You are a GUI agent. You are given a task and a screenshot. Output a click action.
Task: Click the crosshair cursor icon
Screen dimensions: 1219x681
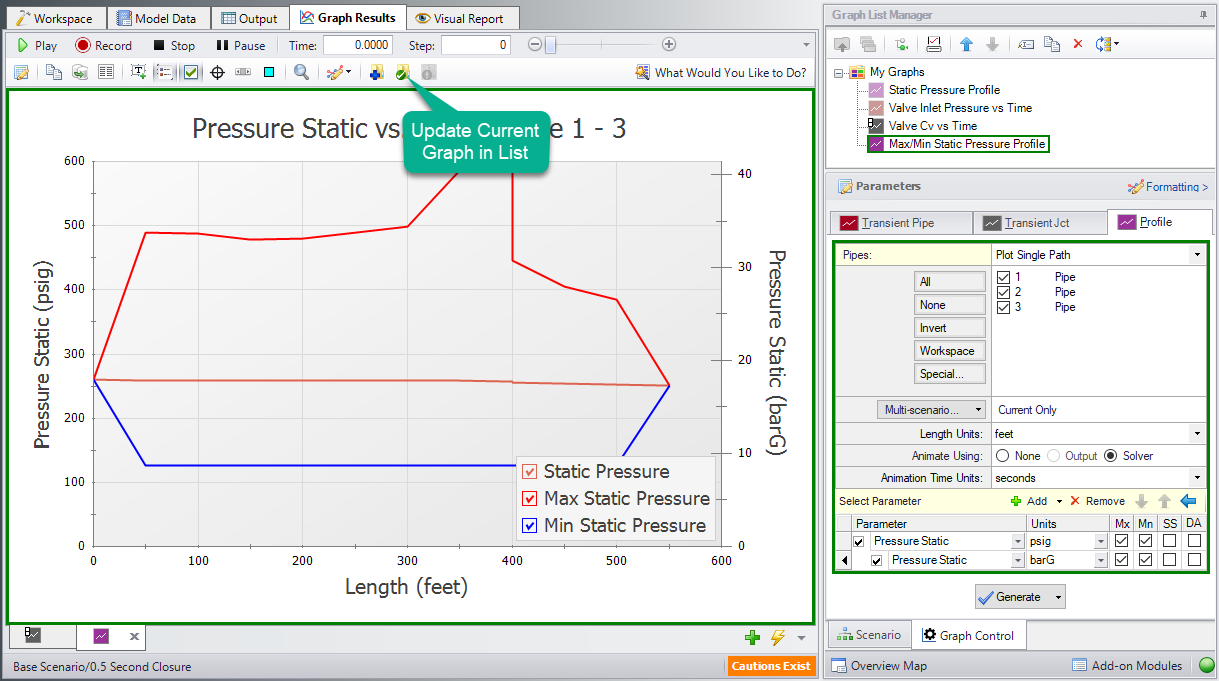pos(217,72)
